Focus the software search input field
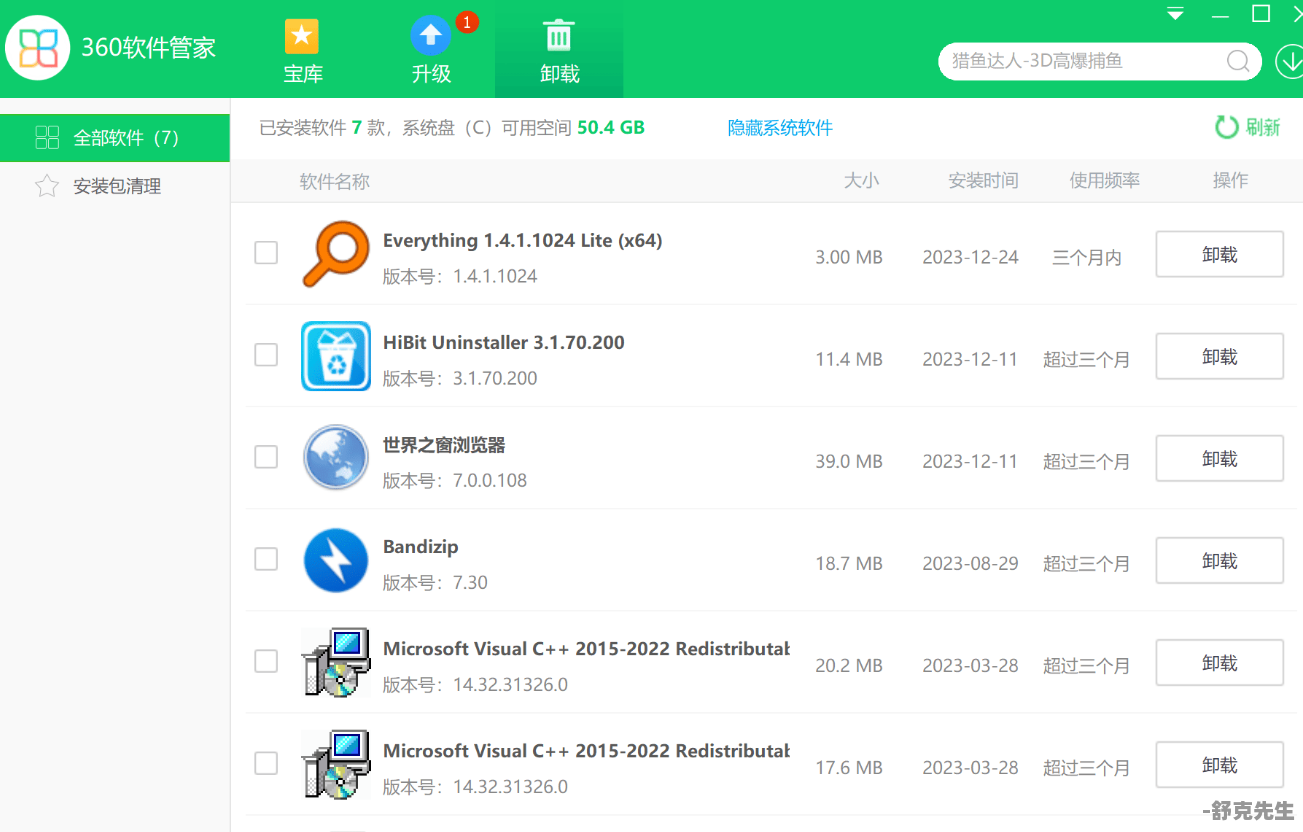Image resolution: width=1303 pixels, height=832 pixels. point(1080,61)
